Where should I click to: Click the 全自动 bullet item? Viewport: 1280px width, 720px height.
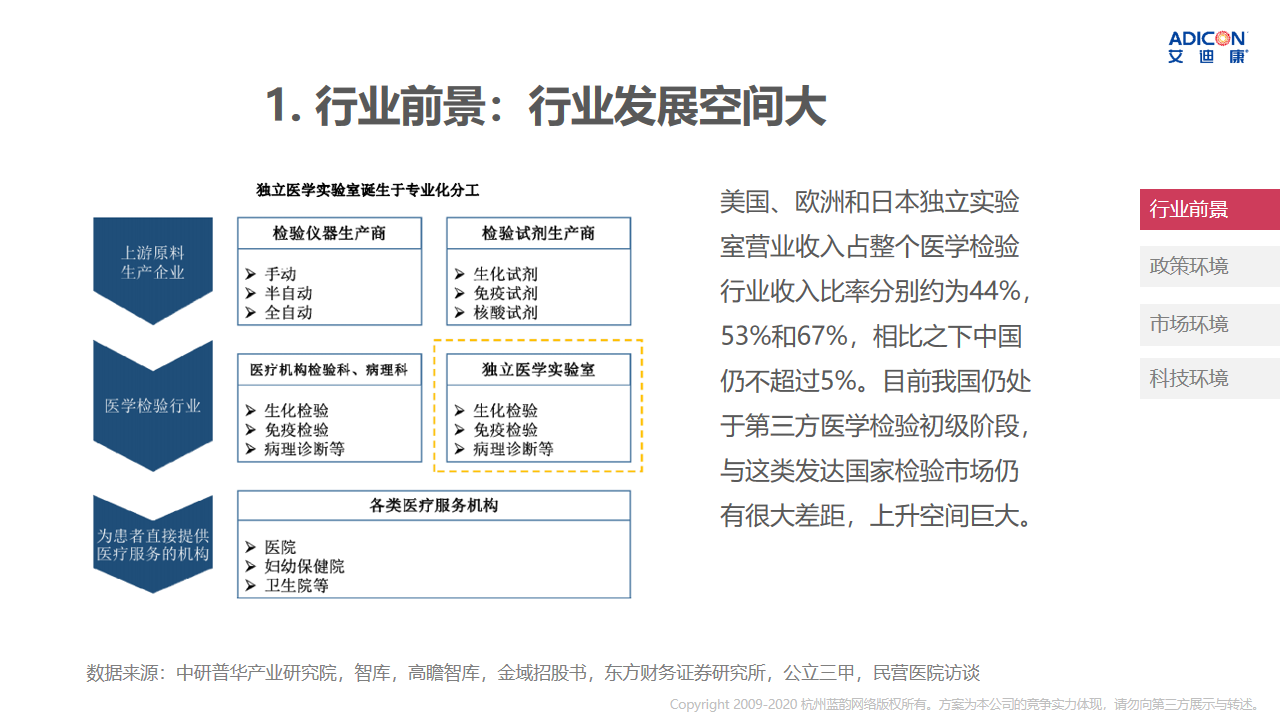click(x=288, y=312)
